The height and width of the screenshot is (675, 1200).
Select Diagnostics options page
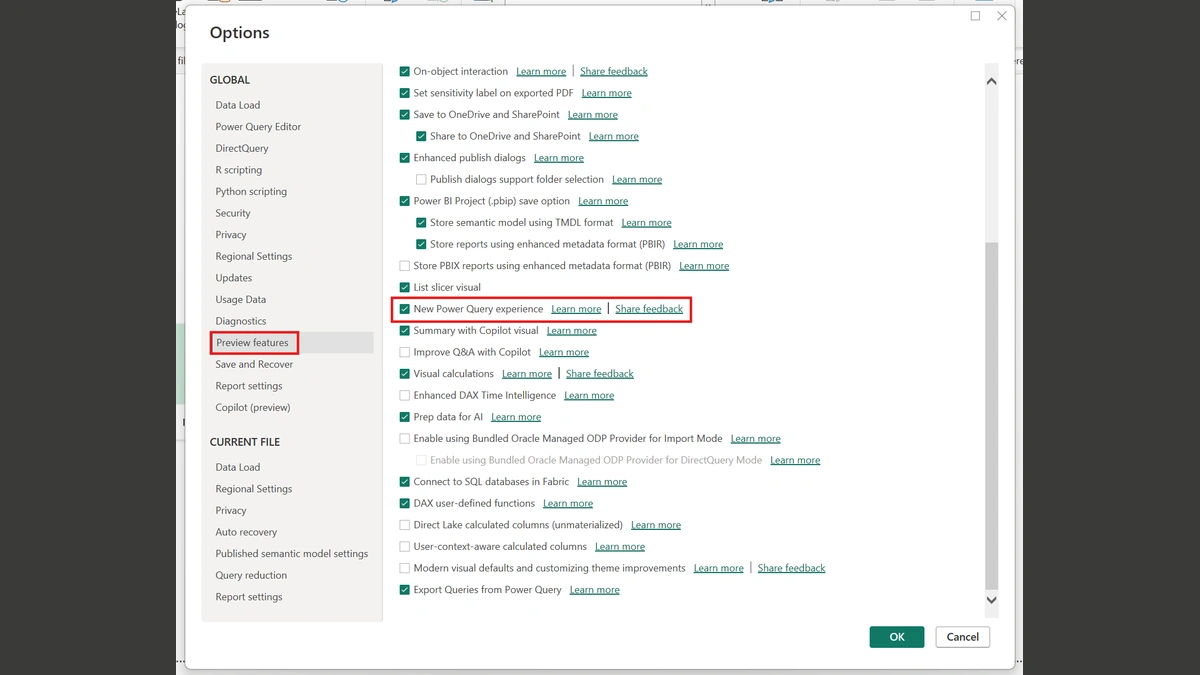(x=241, y=321)
